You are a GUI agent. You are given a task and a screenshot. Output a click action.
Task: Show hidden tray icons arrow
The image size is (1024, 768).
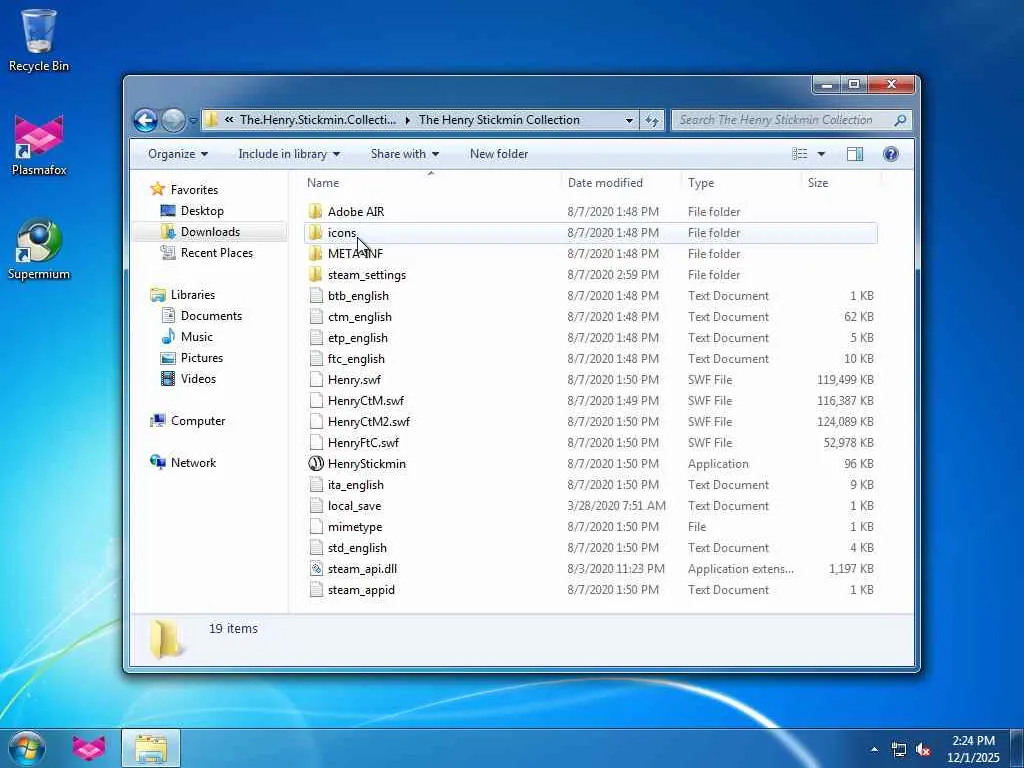coord(874,749)
